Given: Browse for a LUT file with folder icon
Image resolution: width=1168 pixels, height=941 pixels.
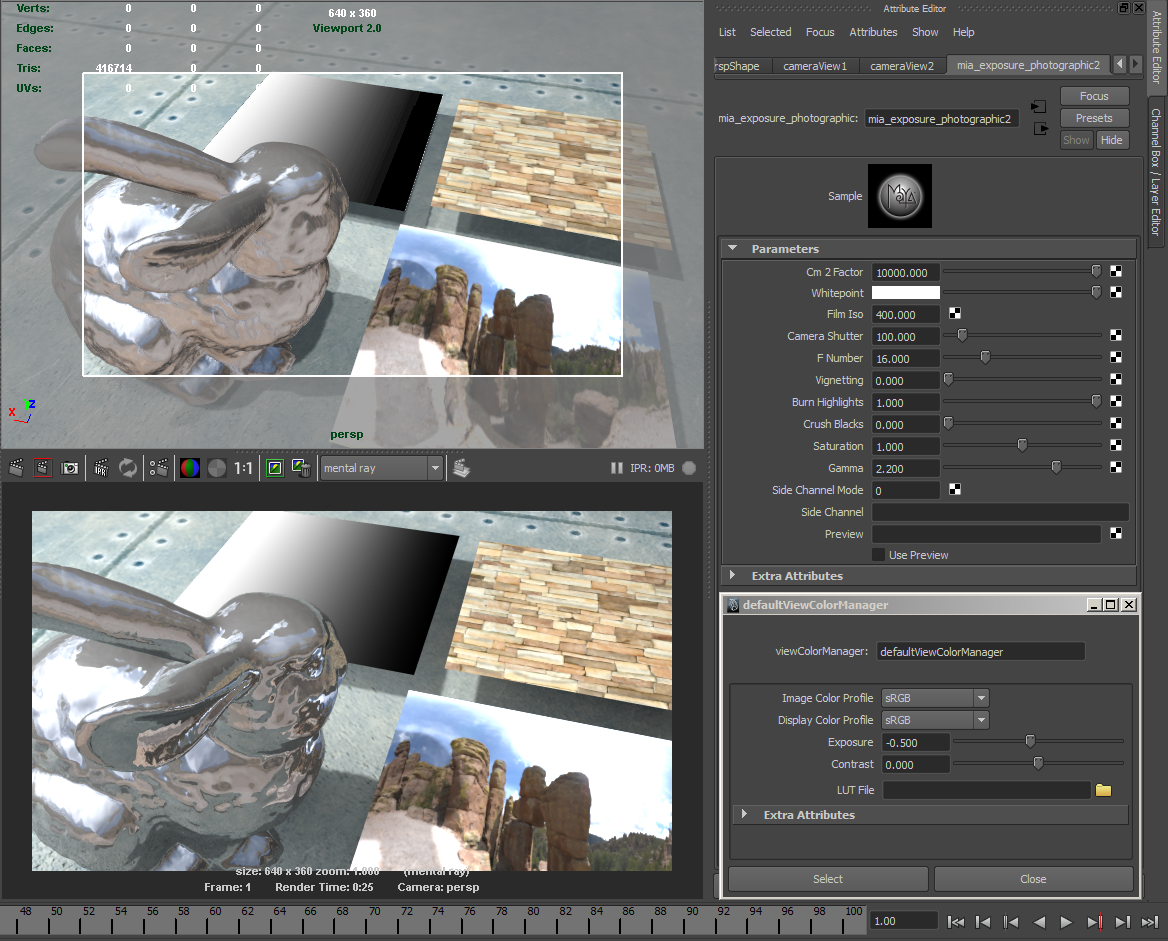Looking at the screenshot, I should pos(1103,790).
